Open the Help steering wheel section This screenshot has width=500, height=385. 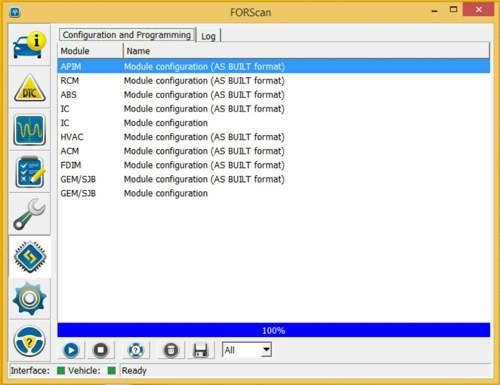tap(30, 341)
